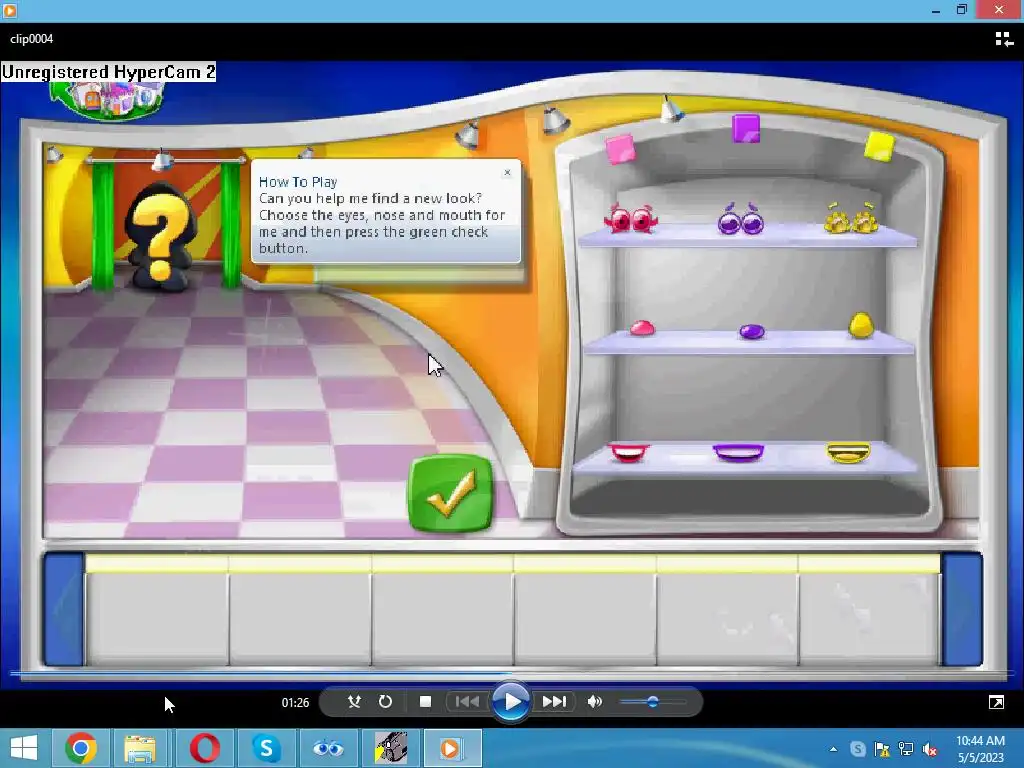Click muted speaker tray icon
Image resolution: width=1024 pixels, height=768 pixels.
pos(930,749)
